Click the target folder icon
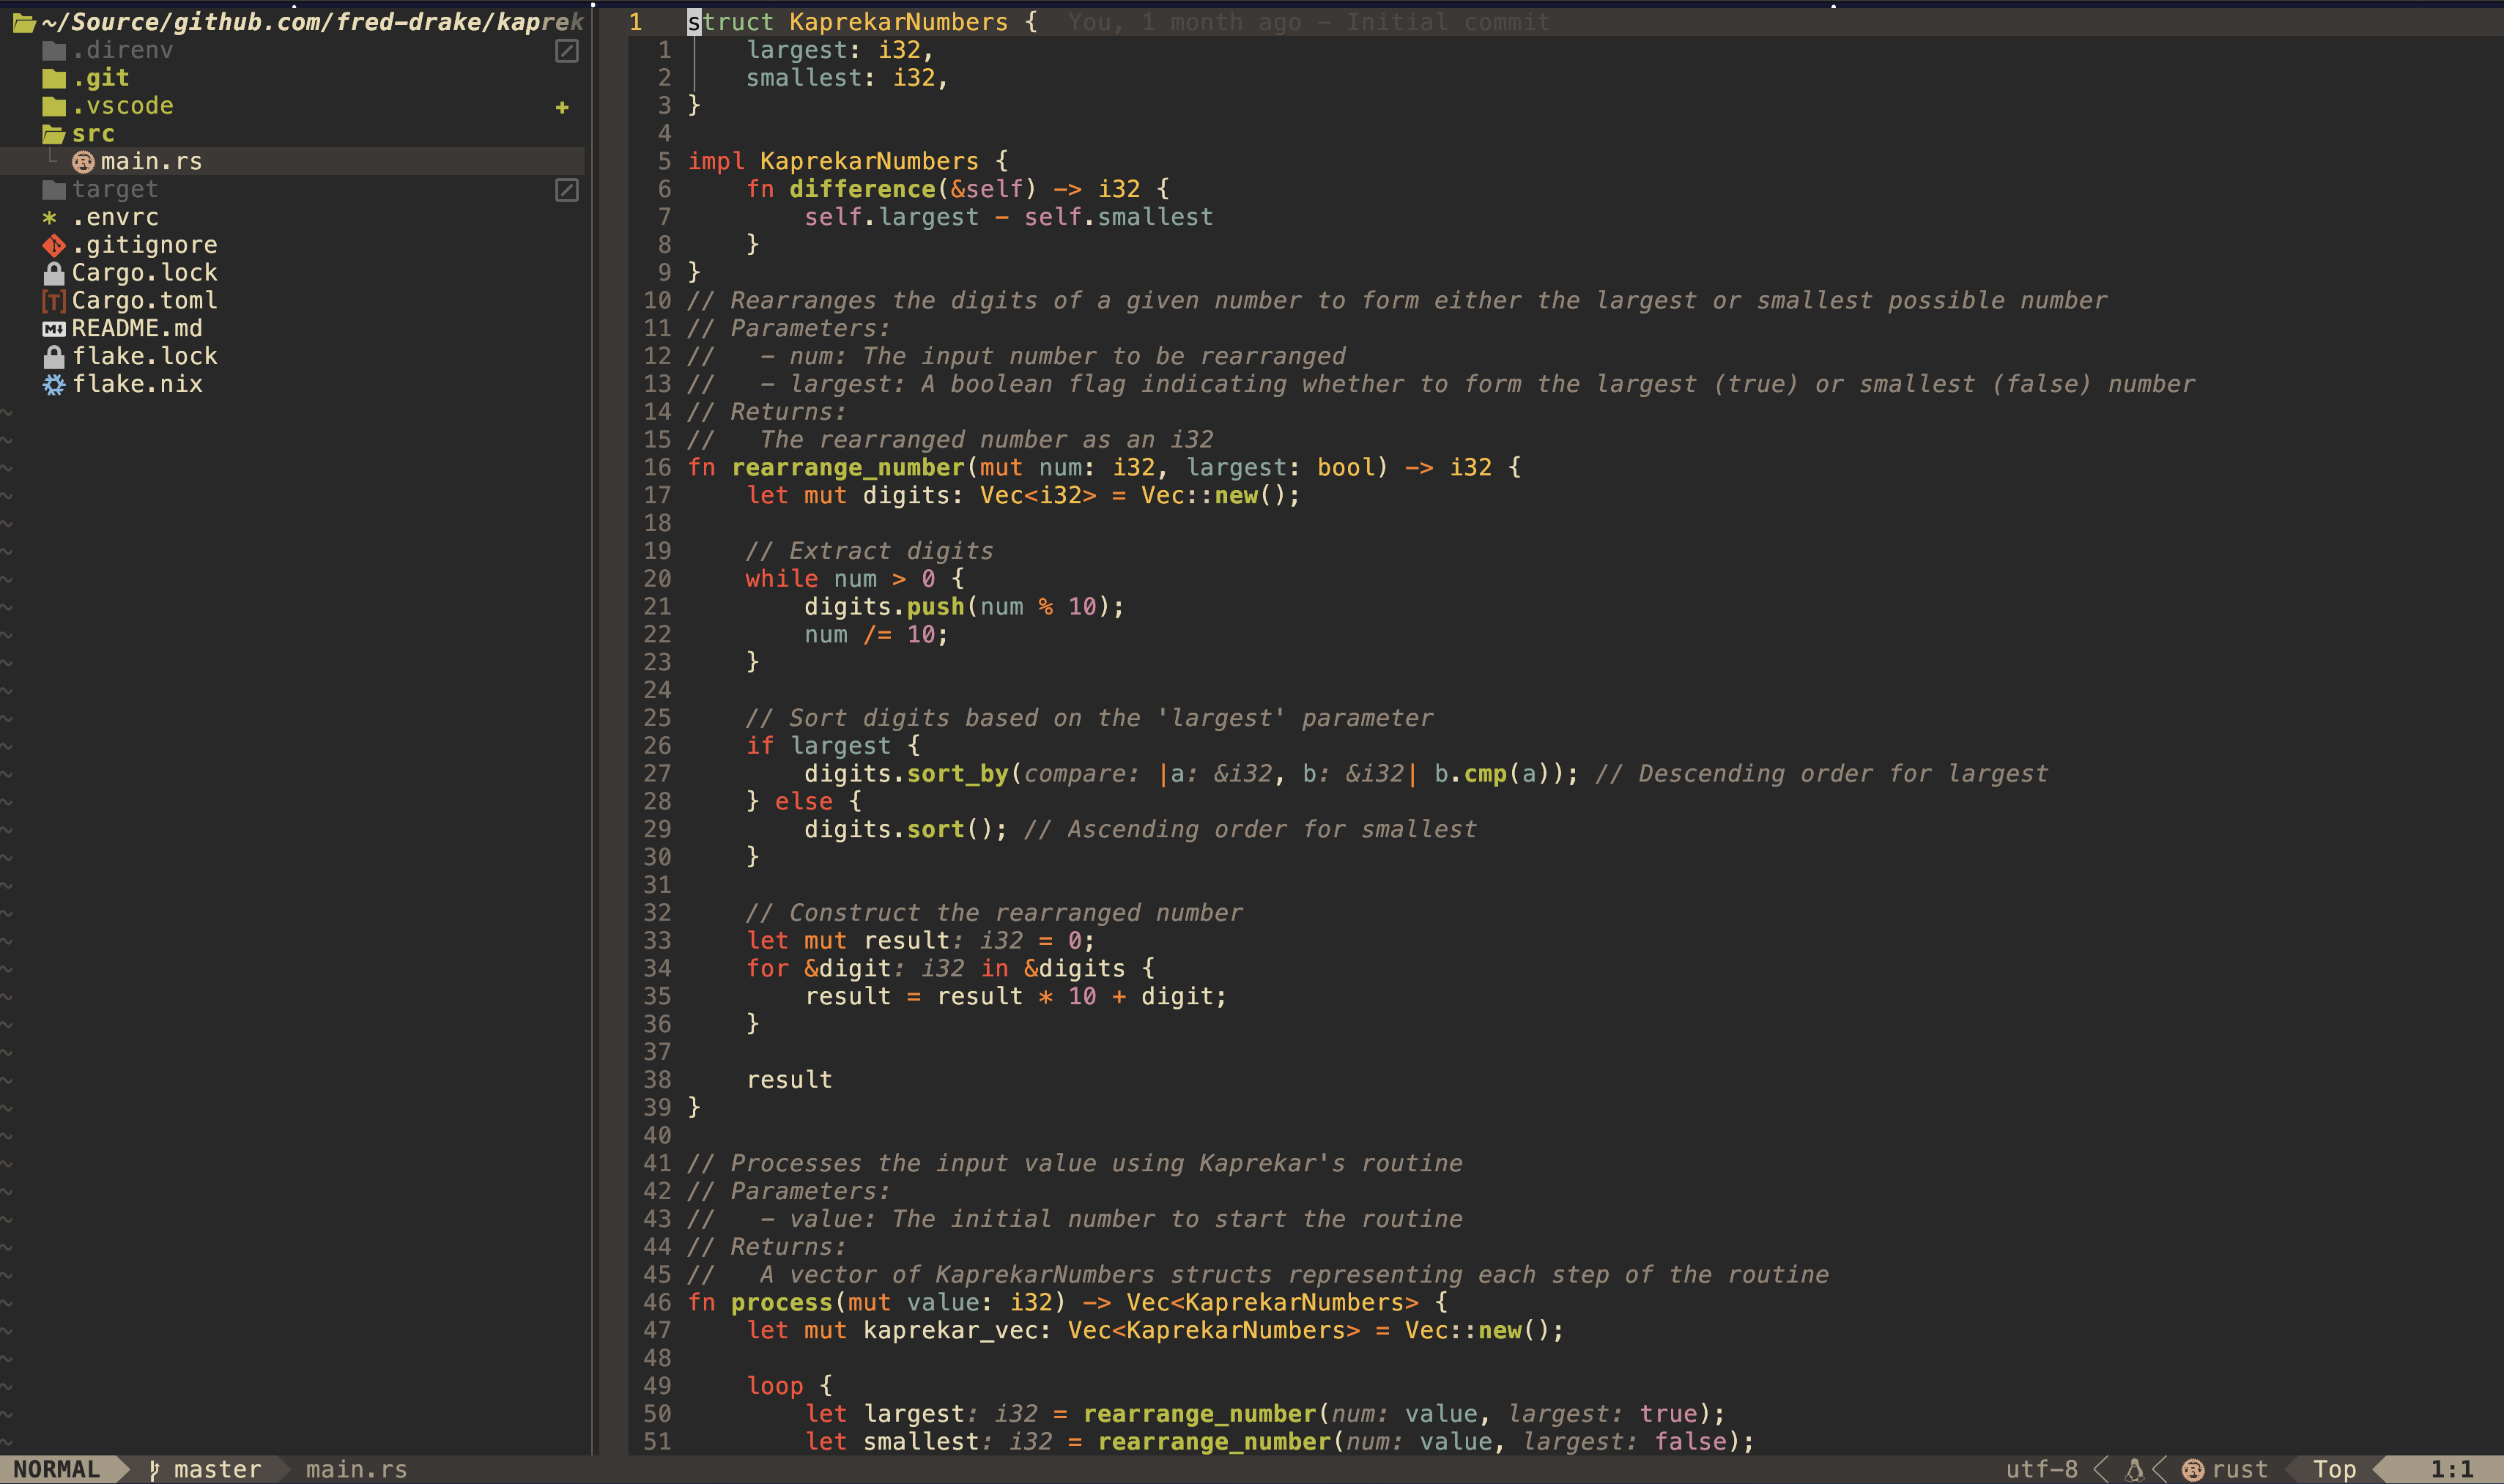 54,190
